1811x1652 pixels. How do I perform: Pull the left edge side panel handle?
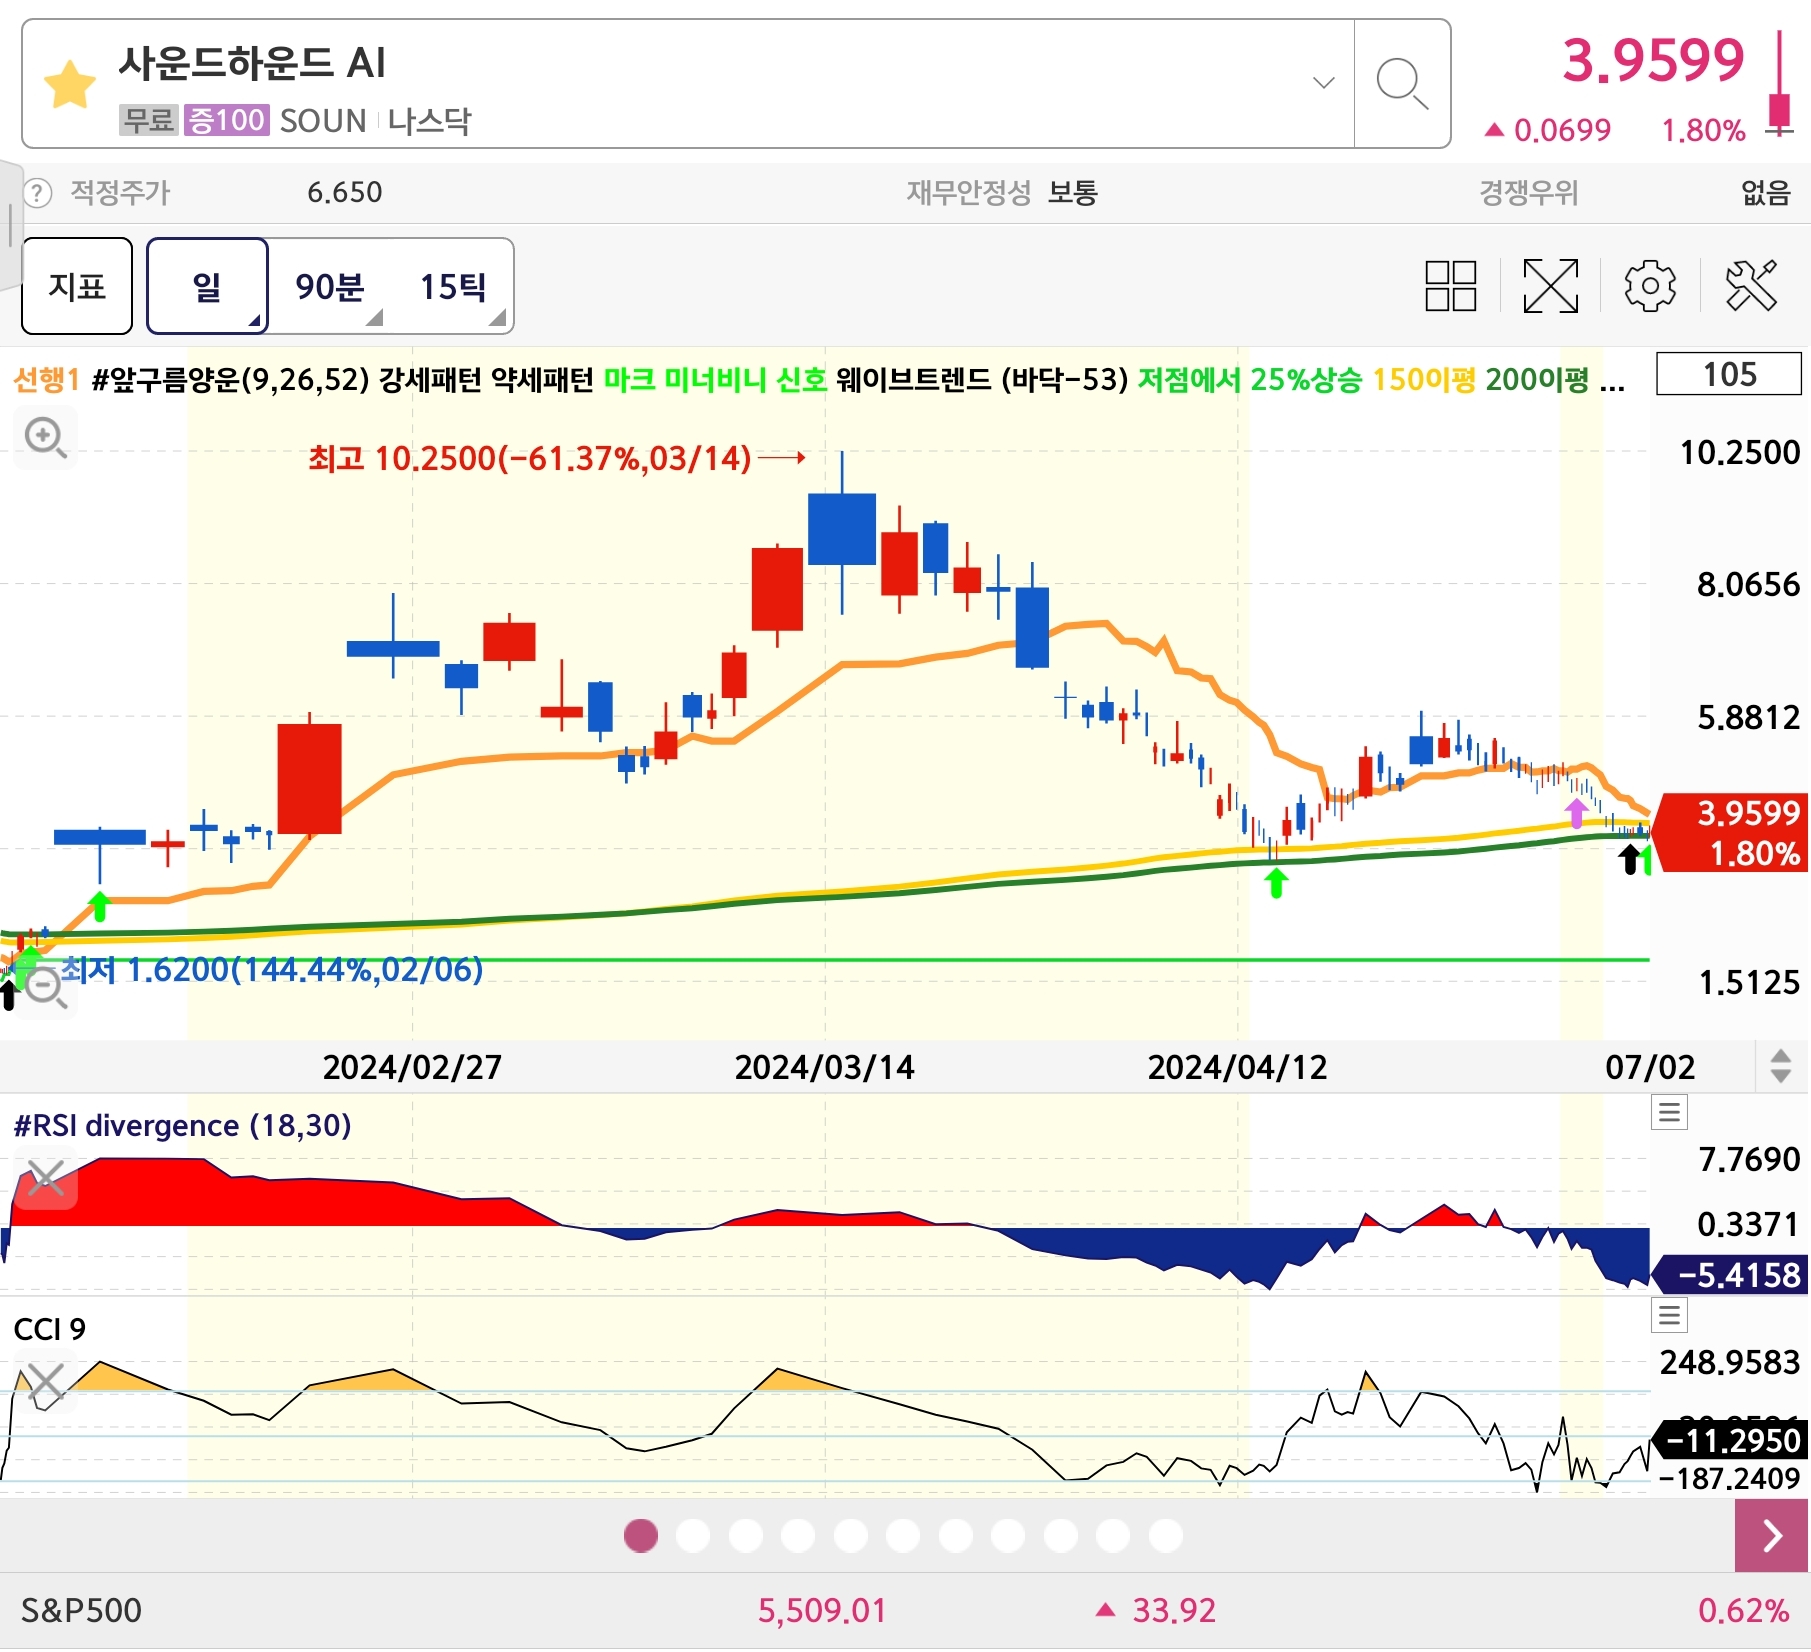[10, 224]
